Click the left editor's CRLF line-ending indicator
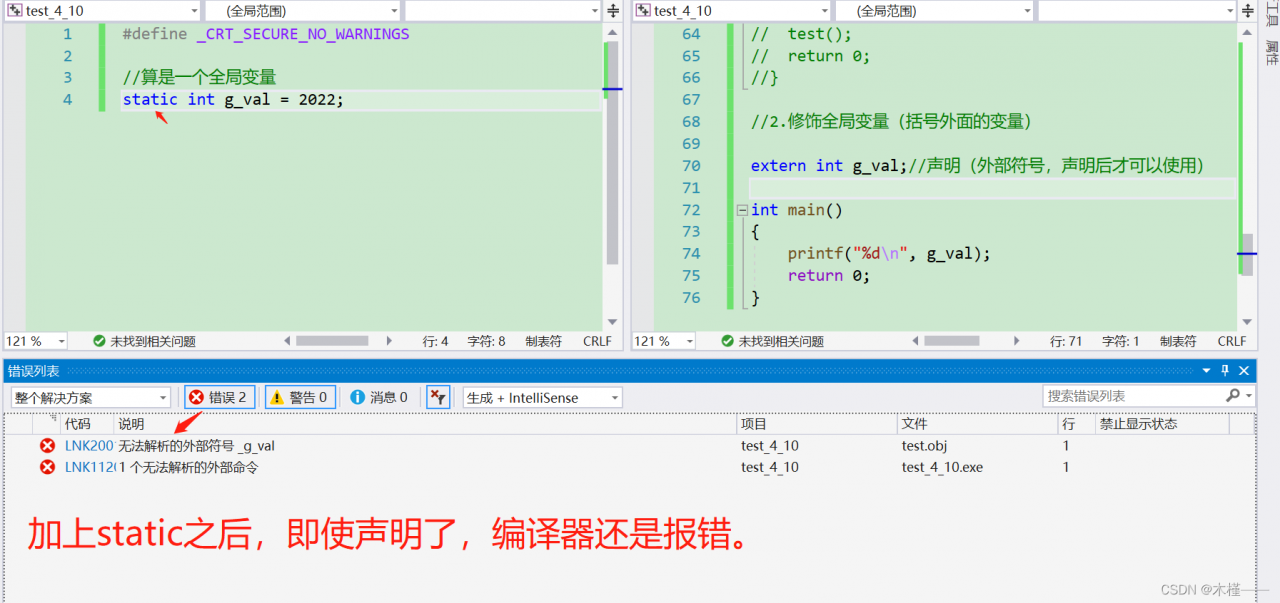This screenshot has height=603, width=1280. click(597, 341)
